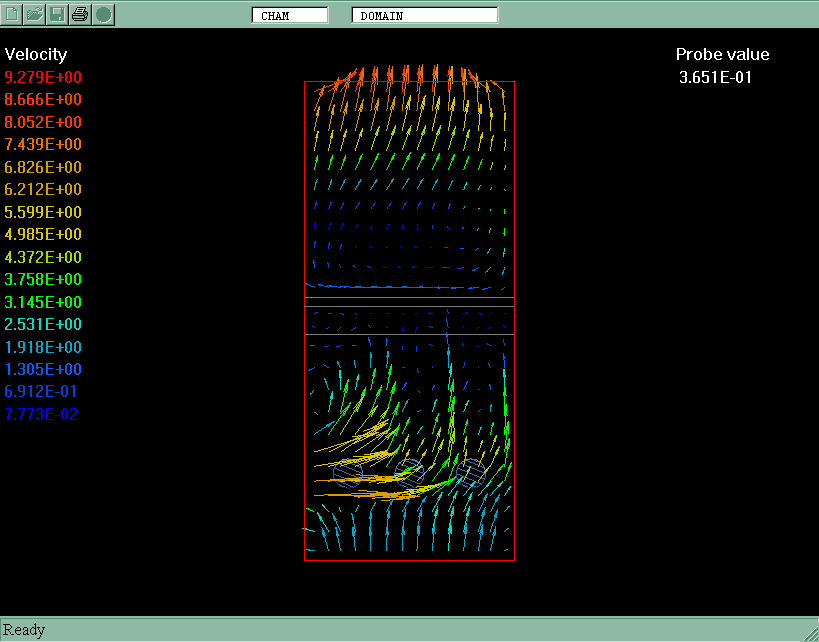Click the 3.758E+00 green legend value
819x642 pixels.
(x=43, y=279)
